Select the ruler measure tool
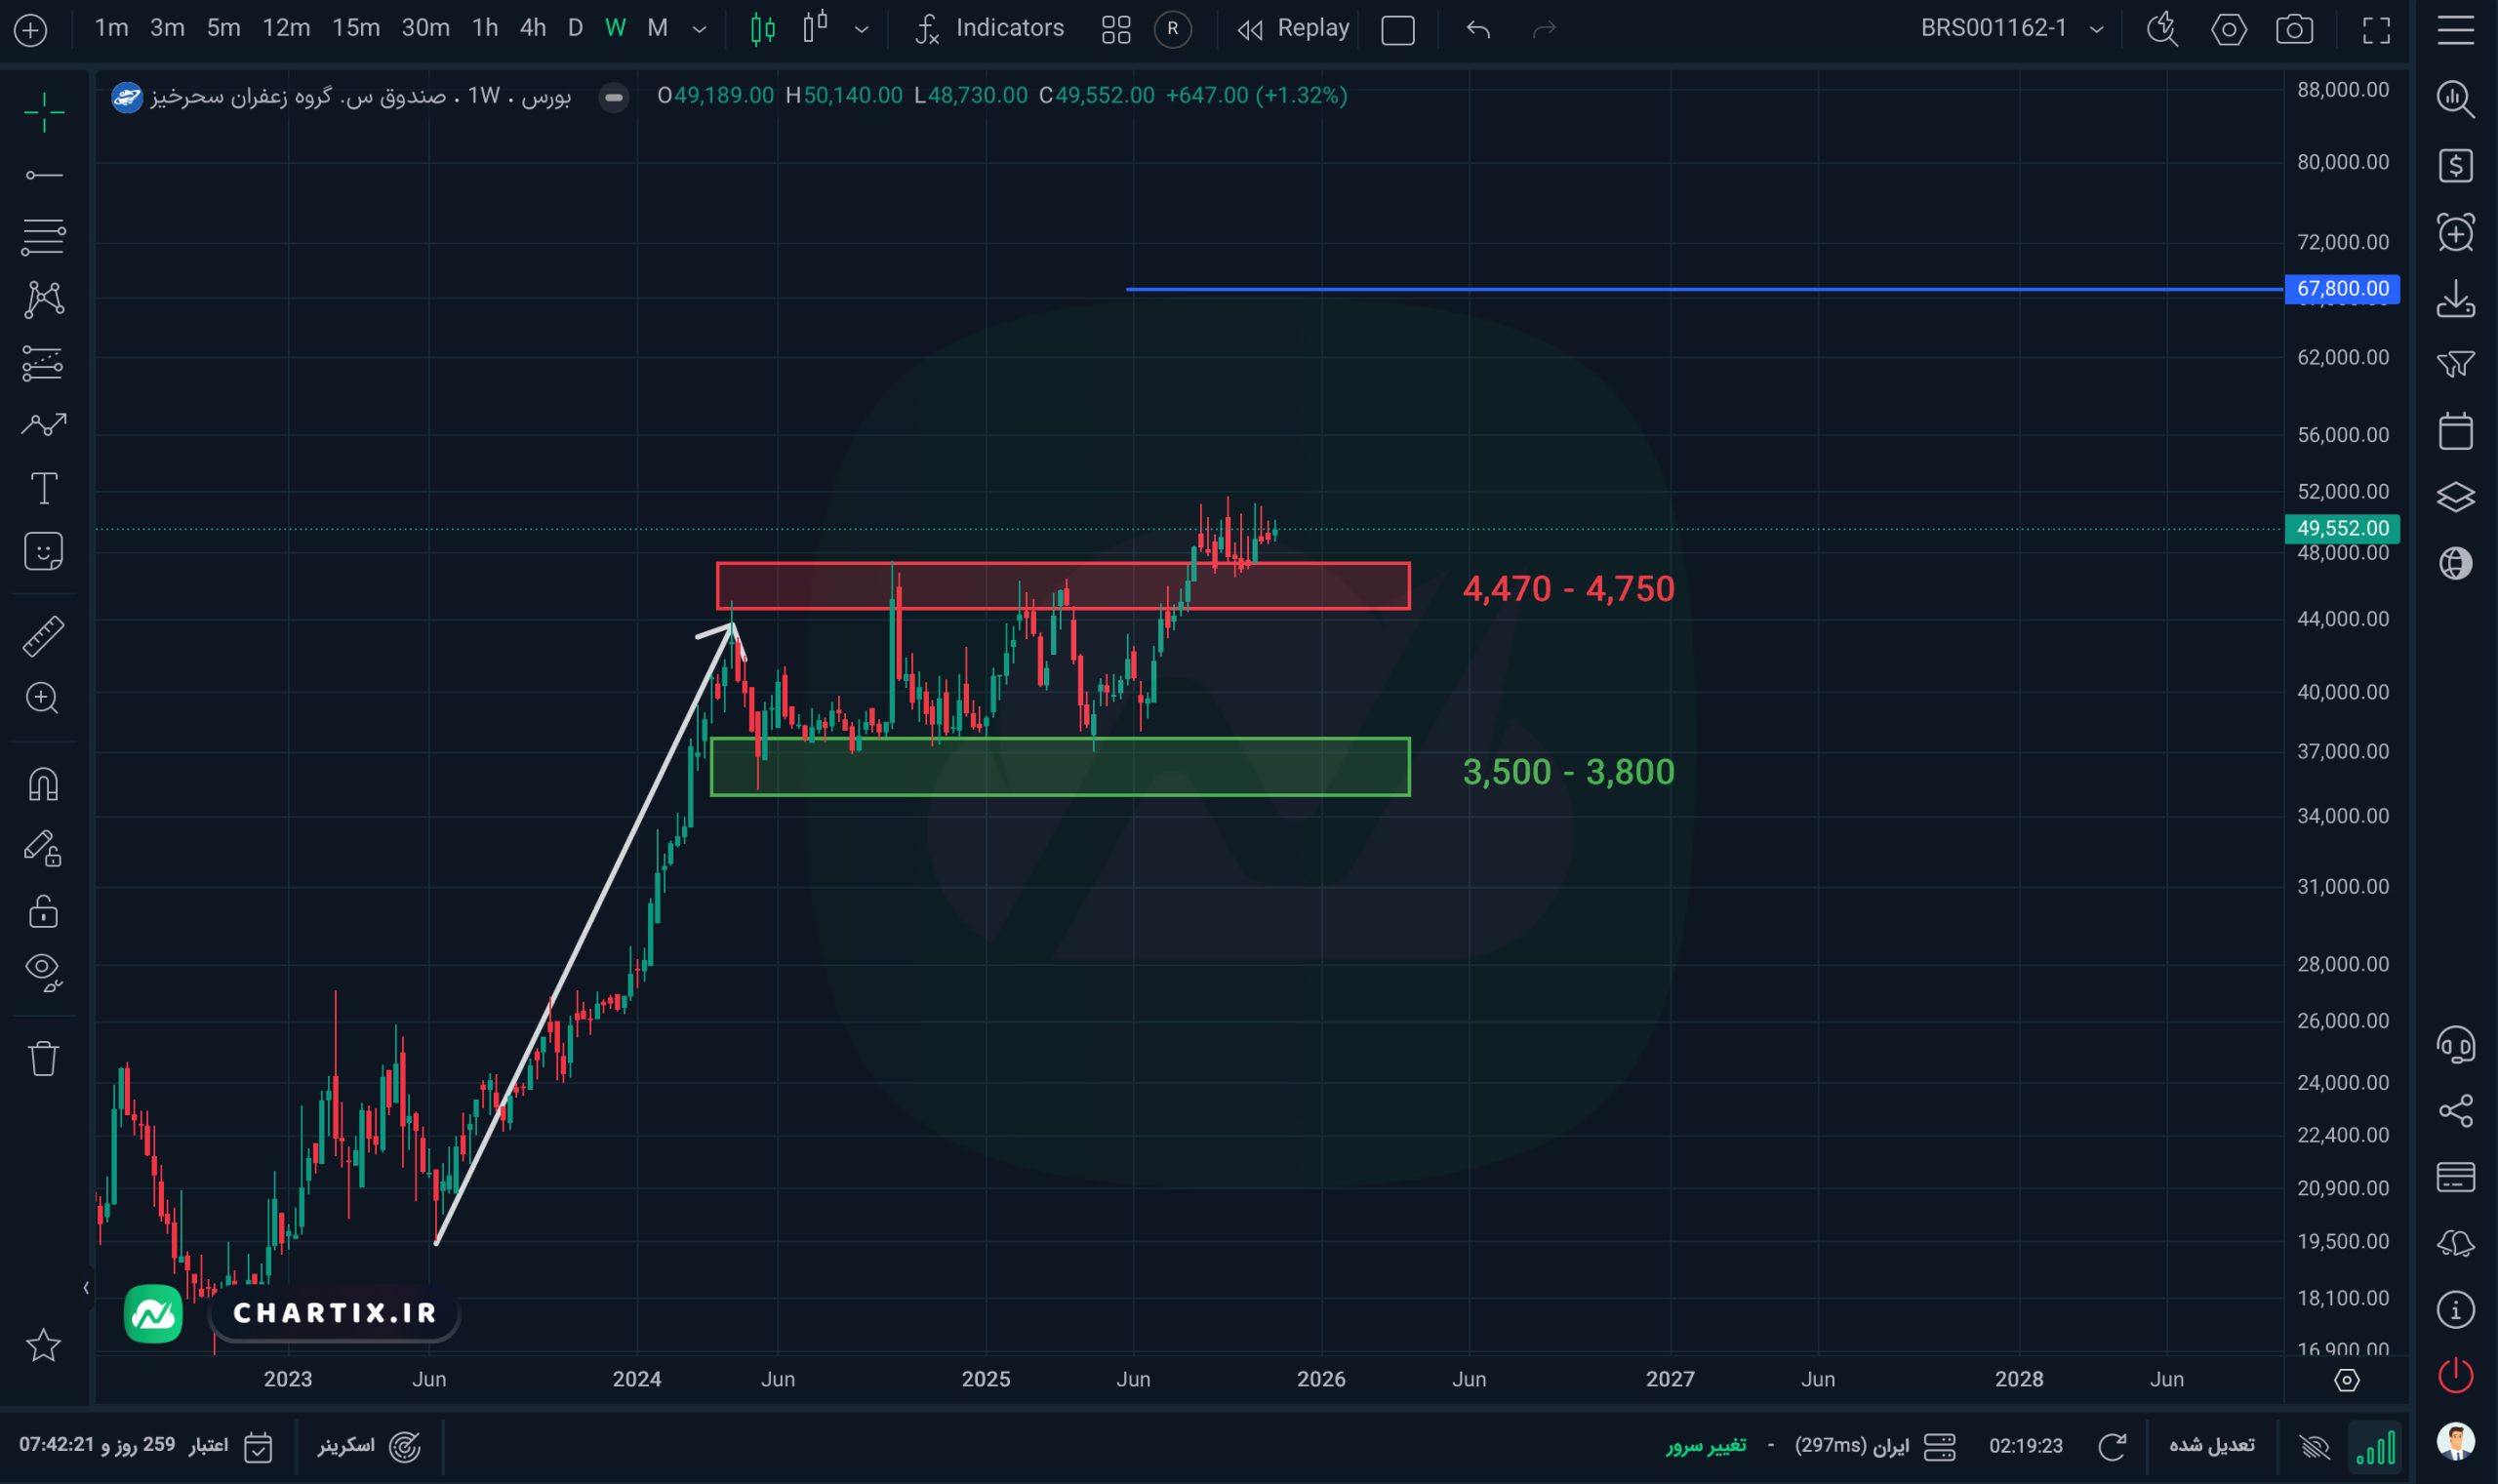 (44, 636)
